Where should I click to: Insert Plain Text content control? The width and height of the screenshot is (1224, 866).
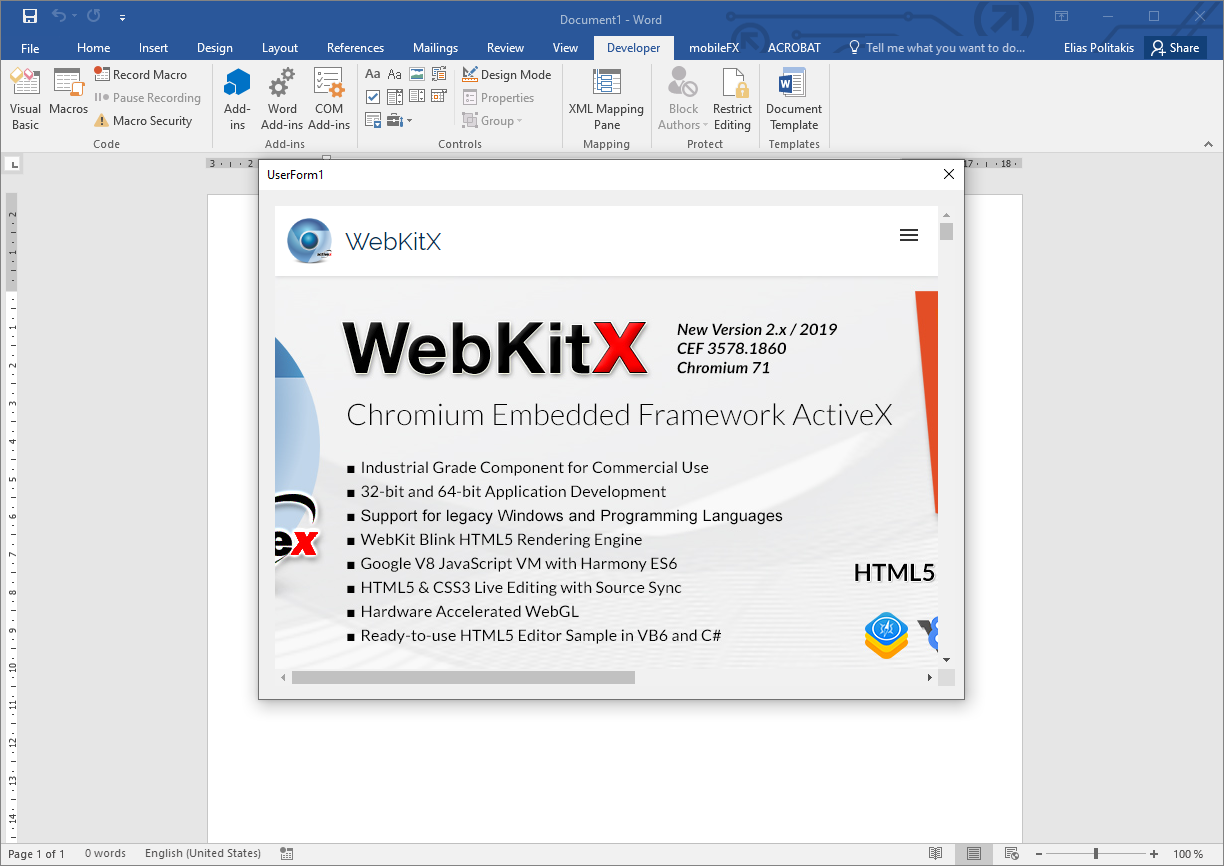pyautogui.click(x=395, y=74)
